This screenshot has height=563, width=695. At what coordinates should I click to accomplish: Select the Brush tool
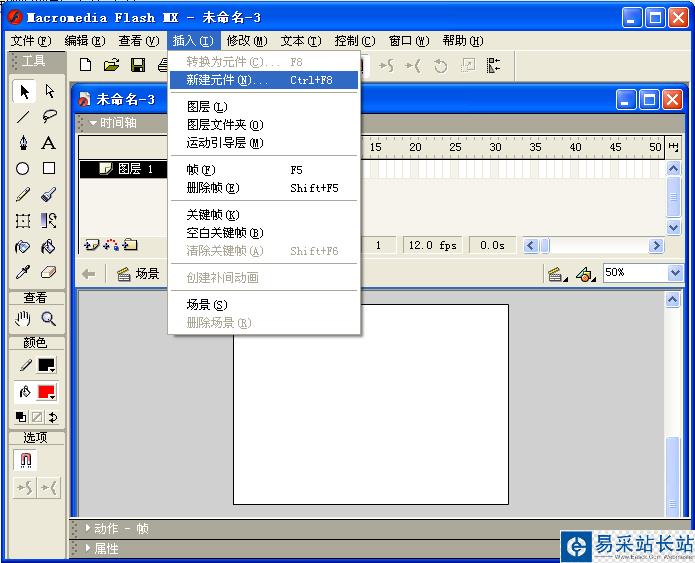tap(49, 194)
